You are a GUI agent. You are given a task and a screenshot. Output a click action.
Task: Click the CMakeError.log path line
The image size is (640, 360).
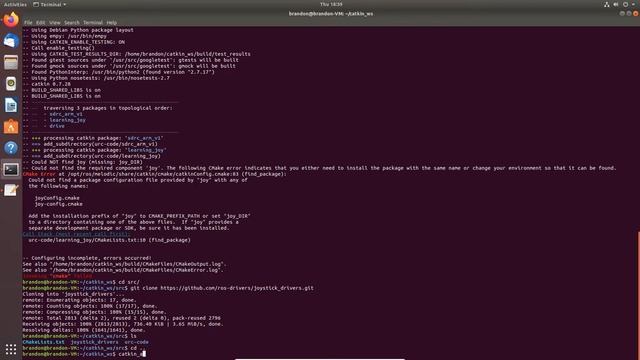coord(123,270)
